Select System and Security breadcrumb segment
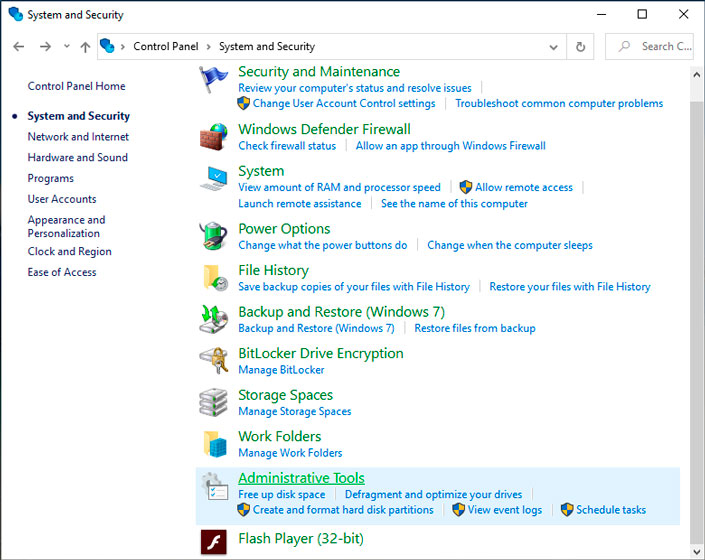 [x=267, y=46]
